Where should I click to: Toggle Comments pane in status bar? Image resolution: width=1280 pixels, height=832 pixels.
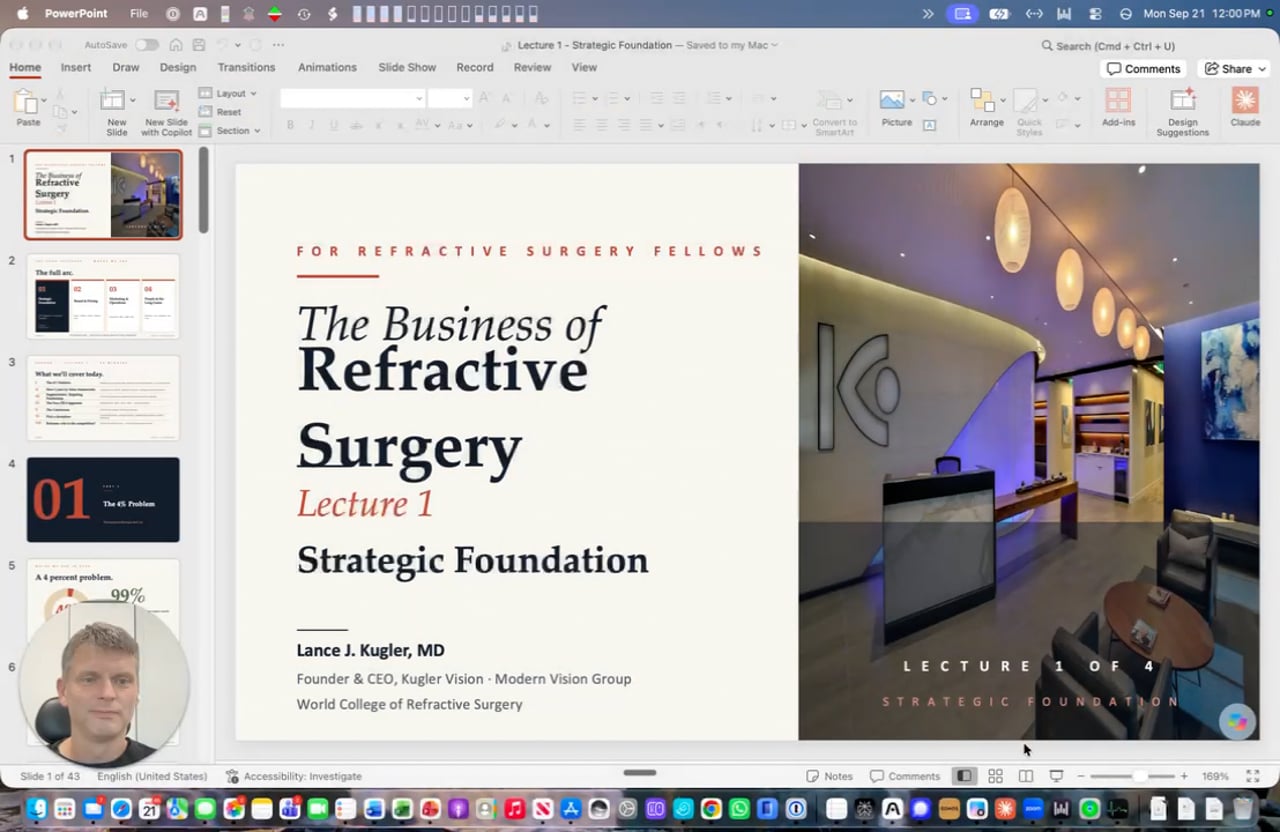pyautogui.click(x=905, y=776)
